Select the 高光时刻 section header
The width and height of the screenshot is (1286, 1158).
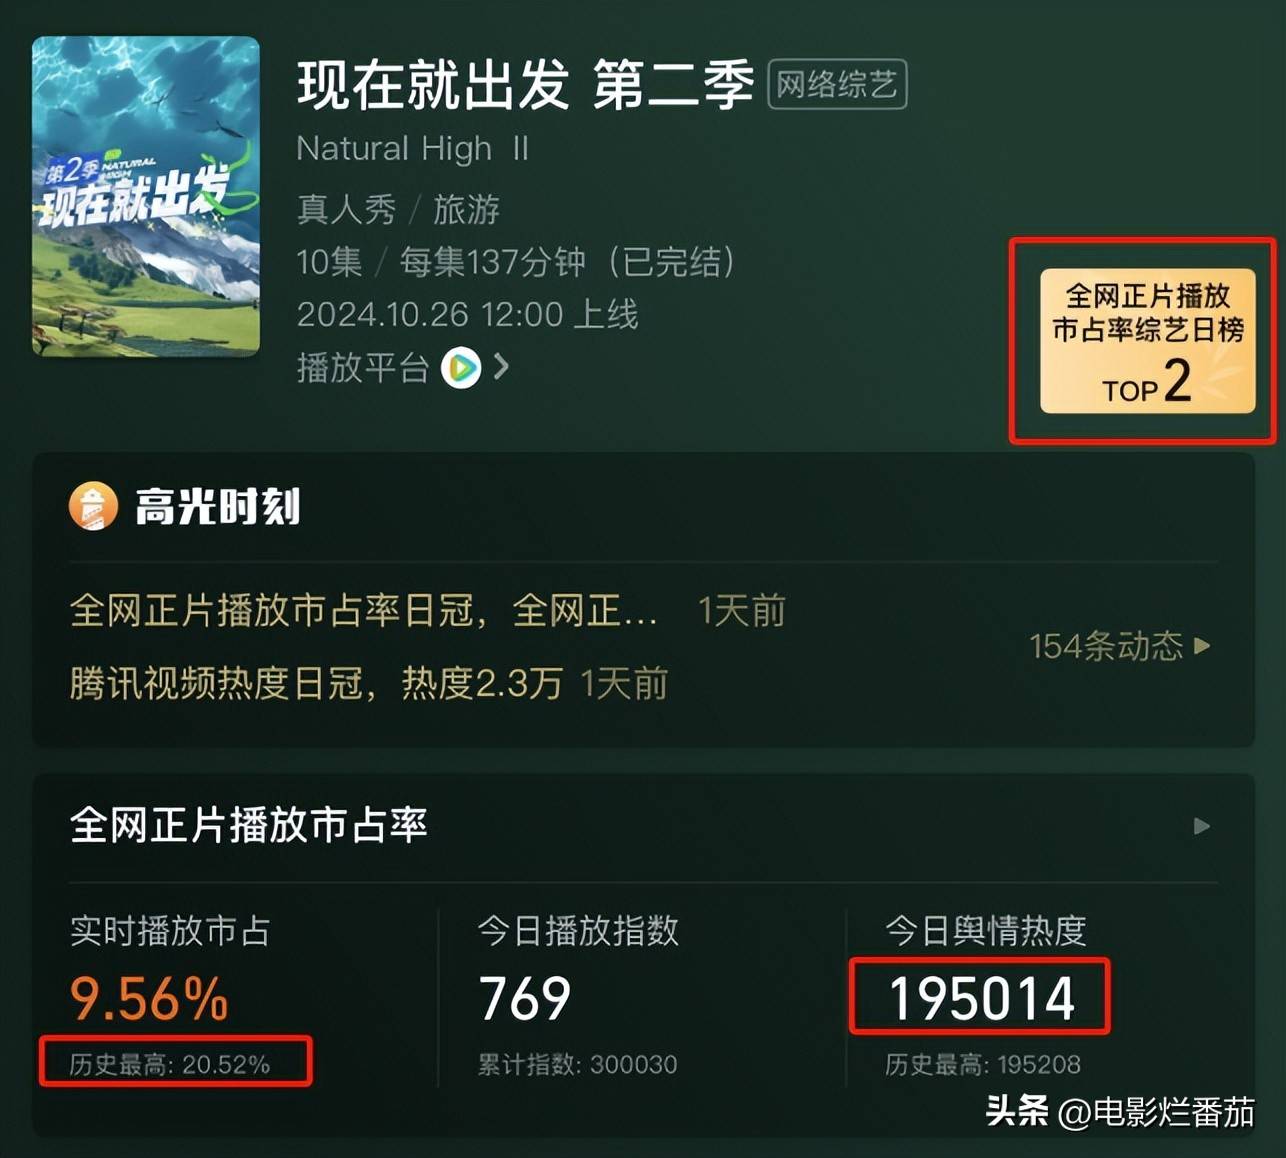[x=217, y=507]
